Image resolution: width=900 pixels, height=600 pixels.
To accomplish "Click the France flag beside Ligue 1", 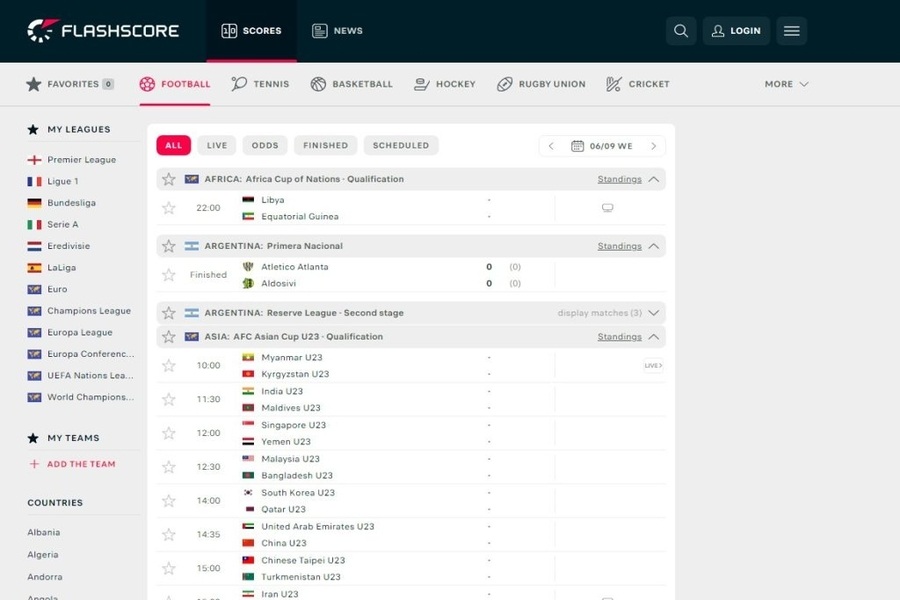I will 34,181.
